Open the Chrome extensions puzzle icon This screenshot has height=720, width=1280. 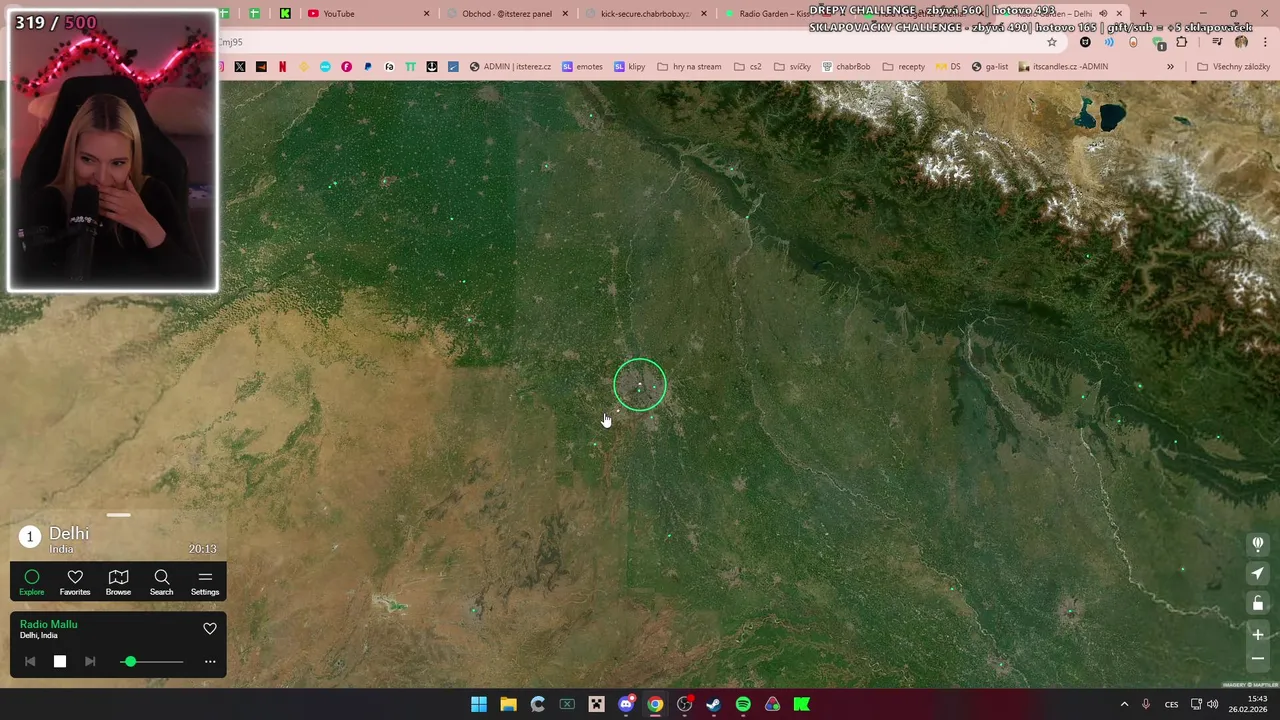[x=1182, y=42]
